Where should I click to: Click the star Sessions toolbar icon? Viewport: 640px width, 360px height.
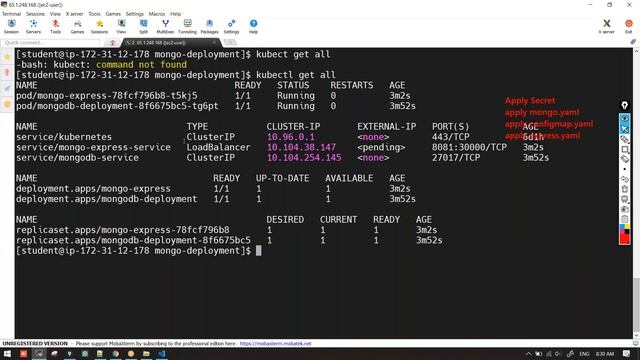[99, 27]
